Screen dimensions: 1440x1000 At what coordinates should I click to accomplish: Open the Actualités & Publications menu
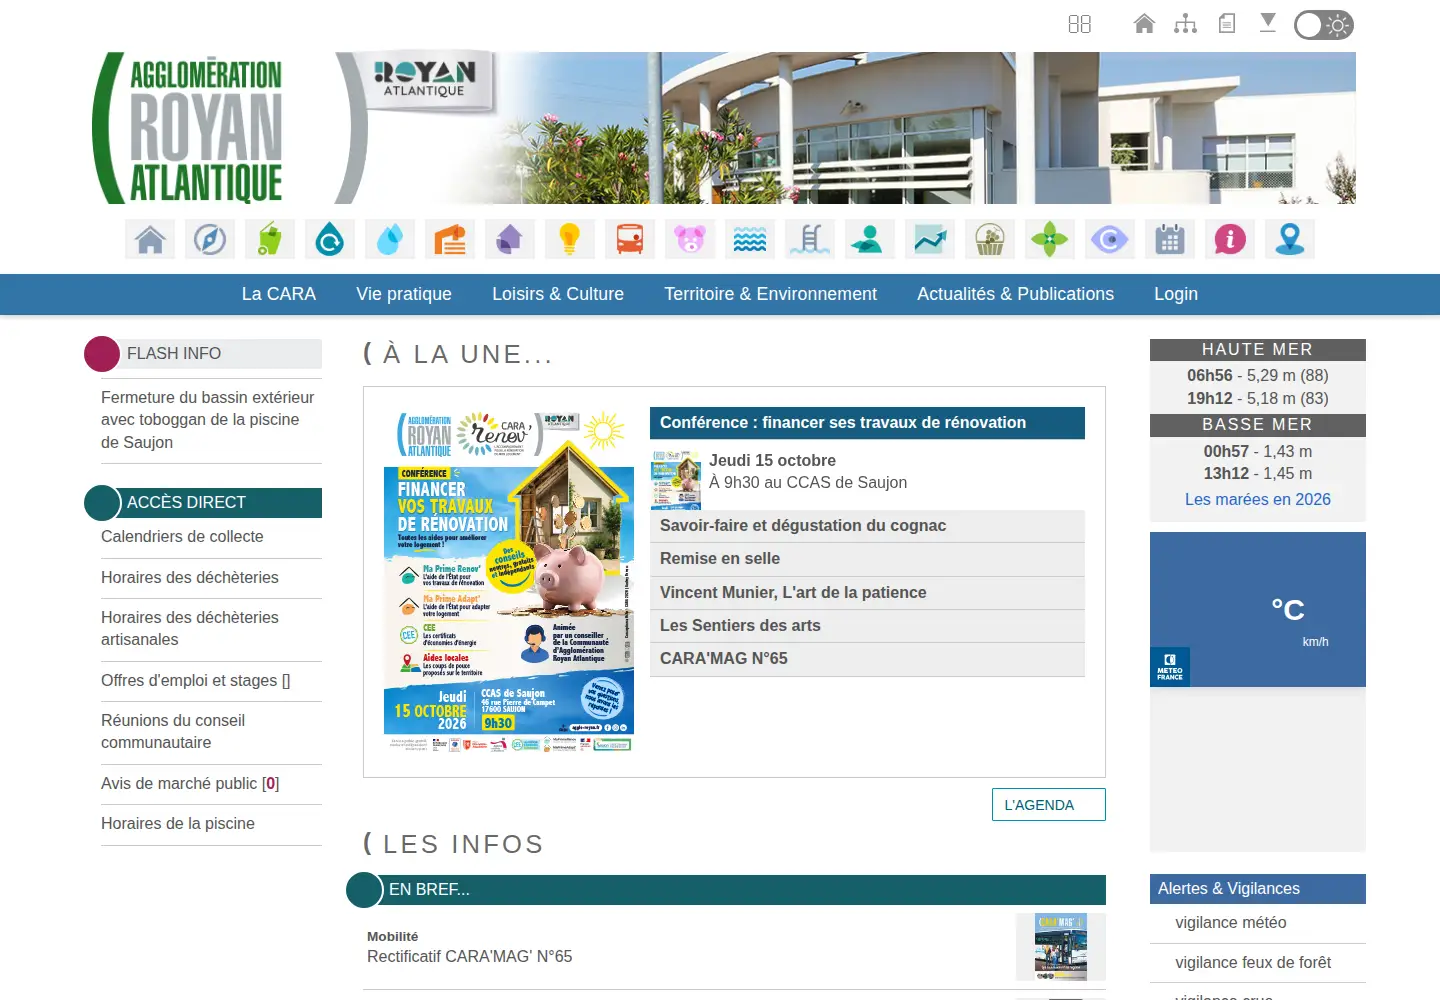pos(1015,294)
